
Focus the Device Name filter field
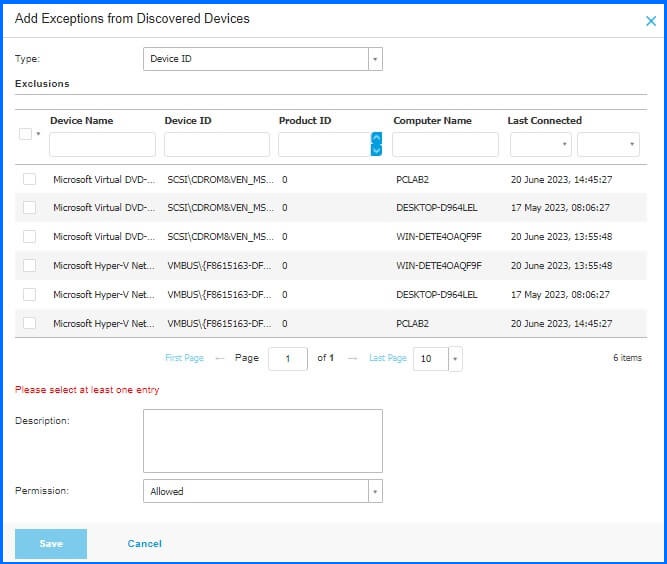click(102, 145)
